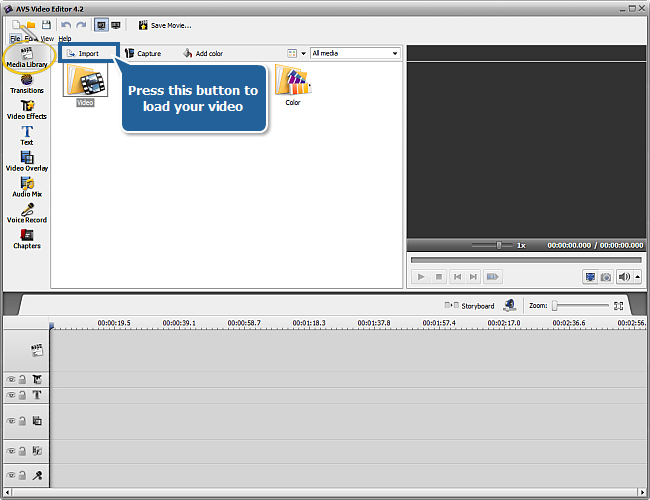Viewport: 650px width, 500px height.
Task: Toggle the first display mode button in toolbar
Action: point(101,25)
